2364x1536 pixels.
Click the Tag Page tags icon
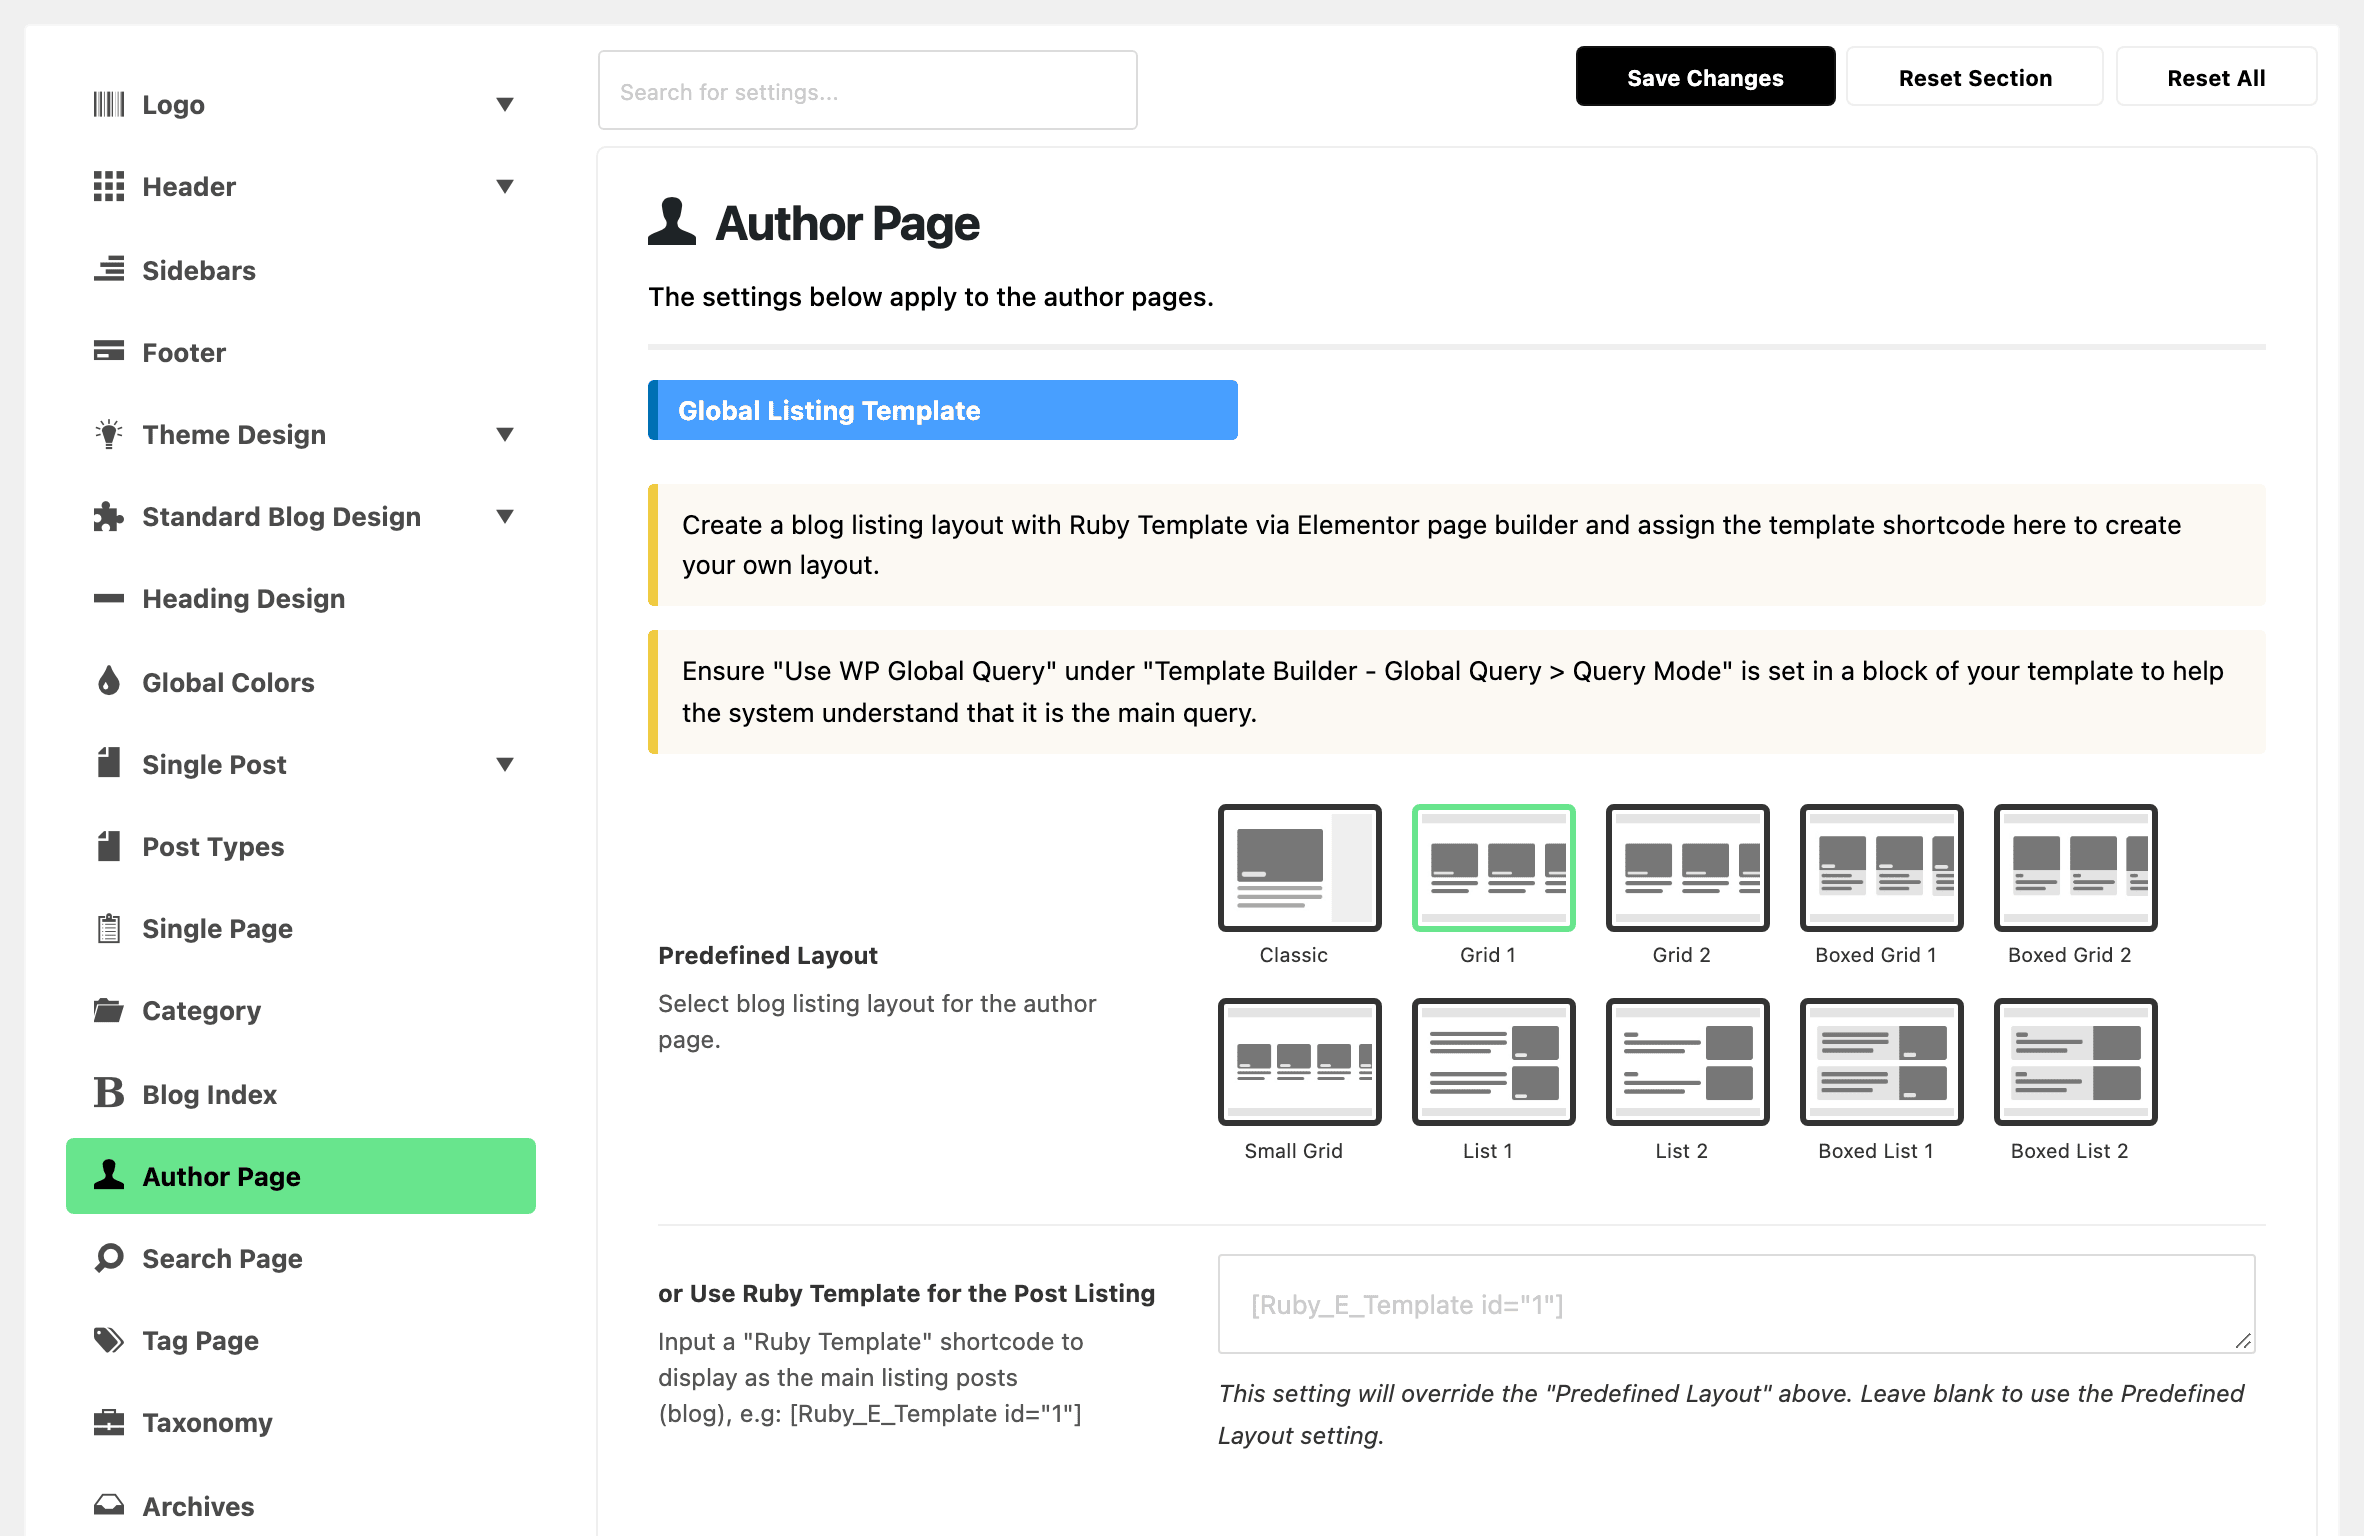(109, 1339)
